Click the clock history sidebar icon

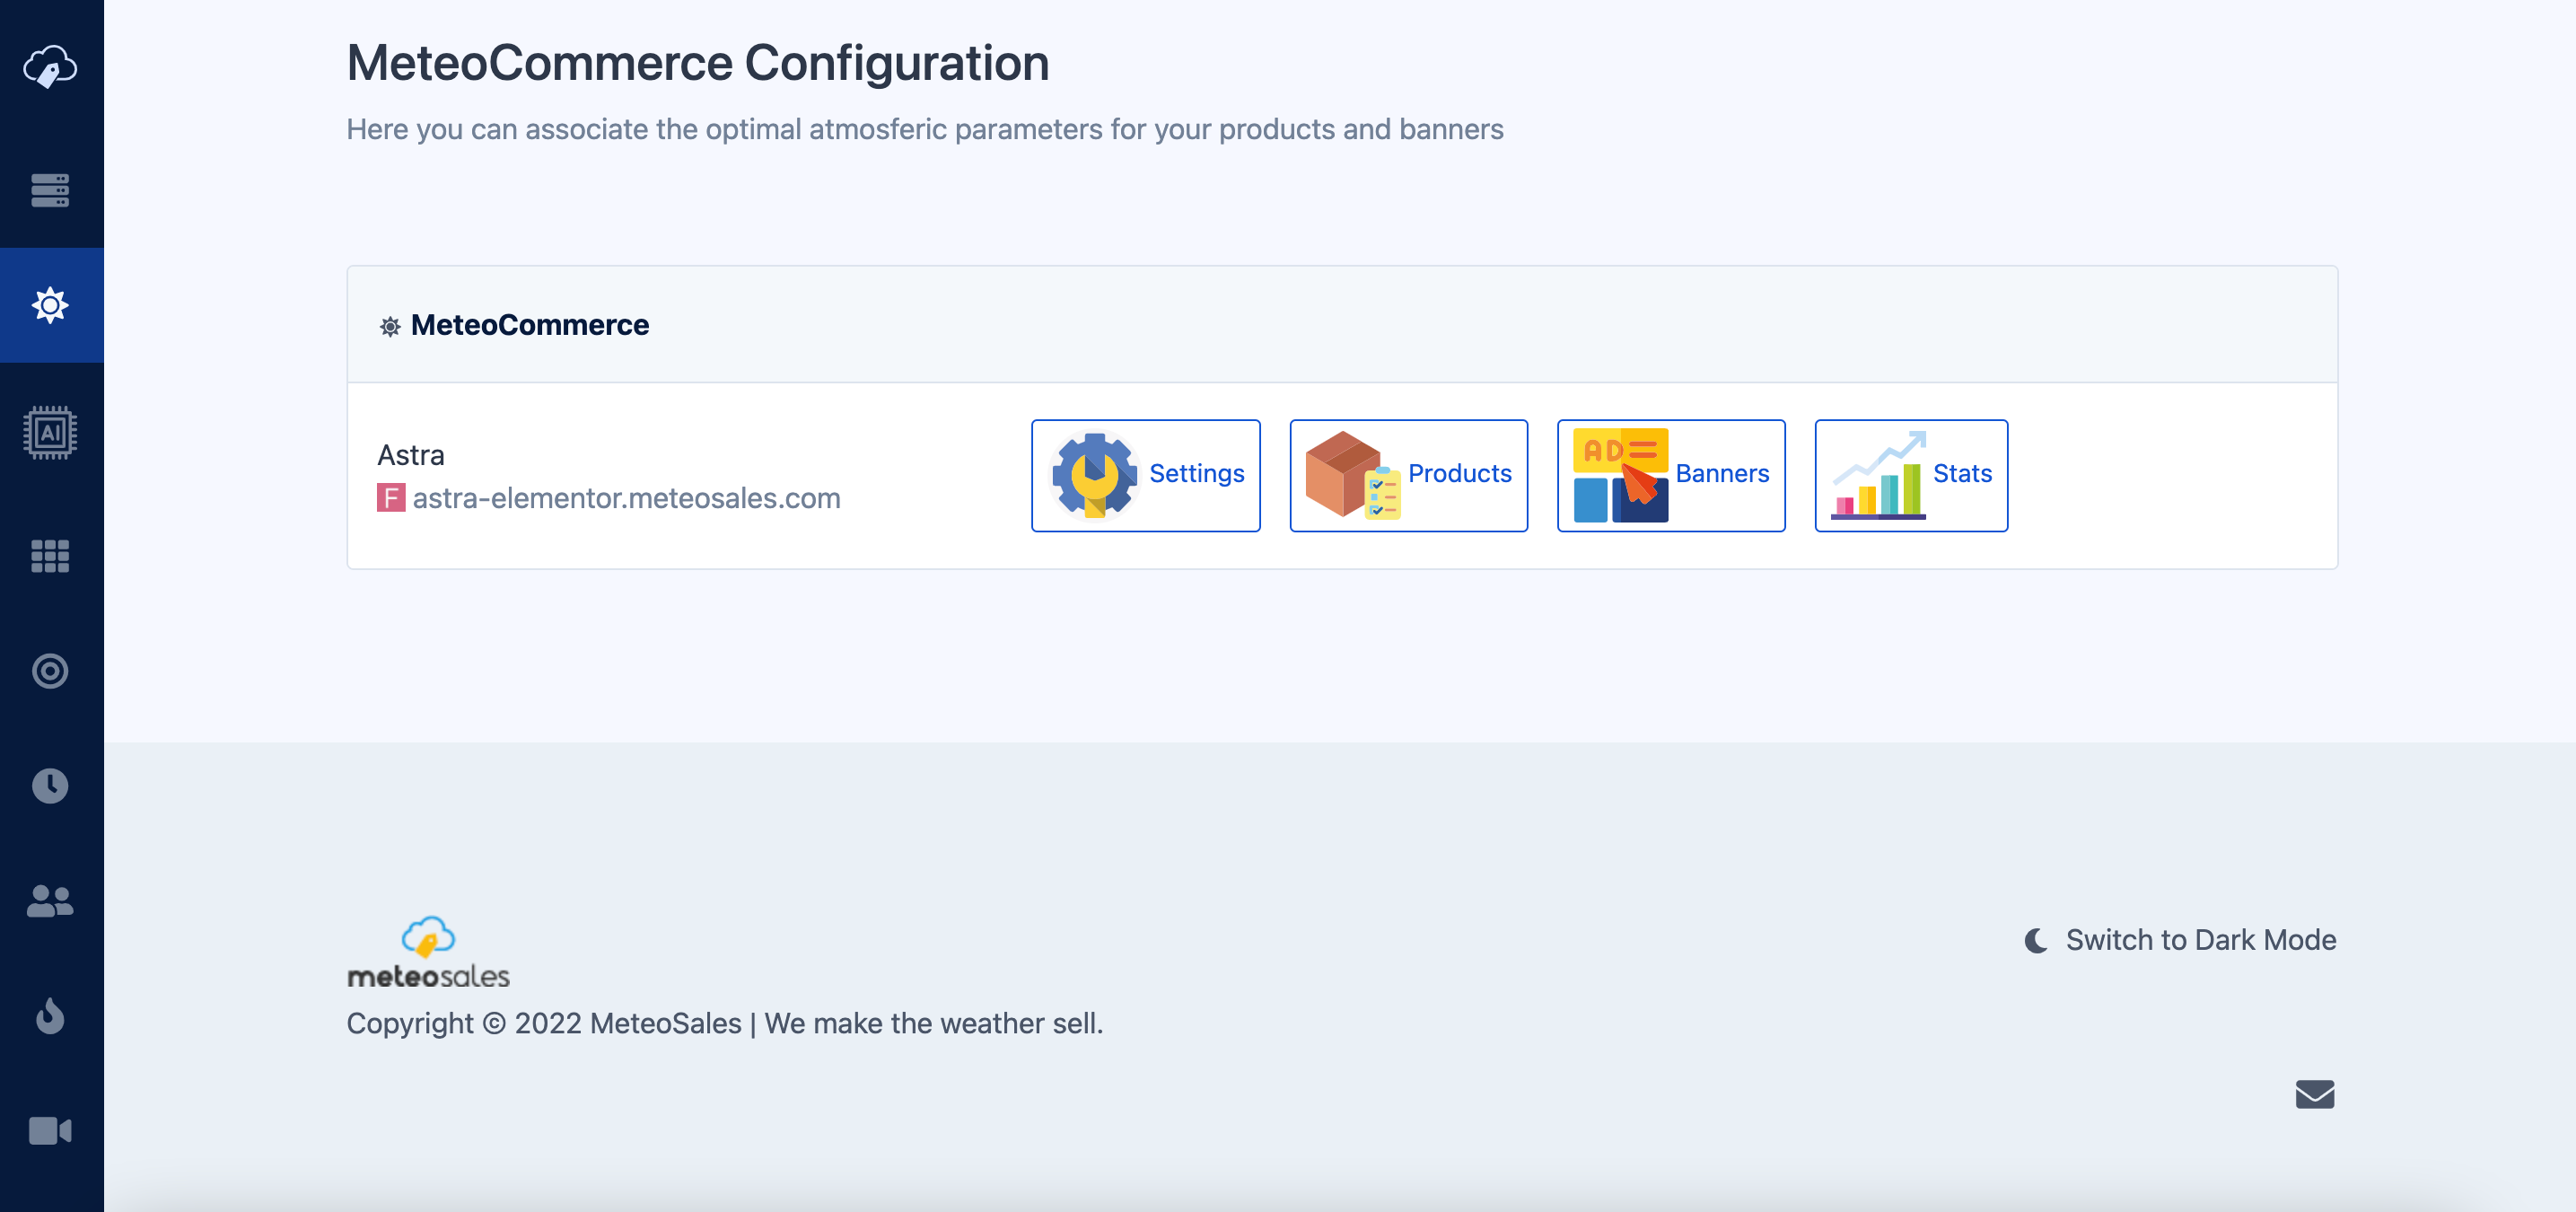[x=50, y=786]
